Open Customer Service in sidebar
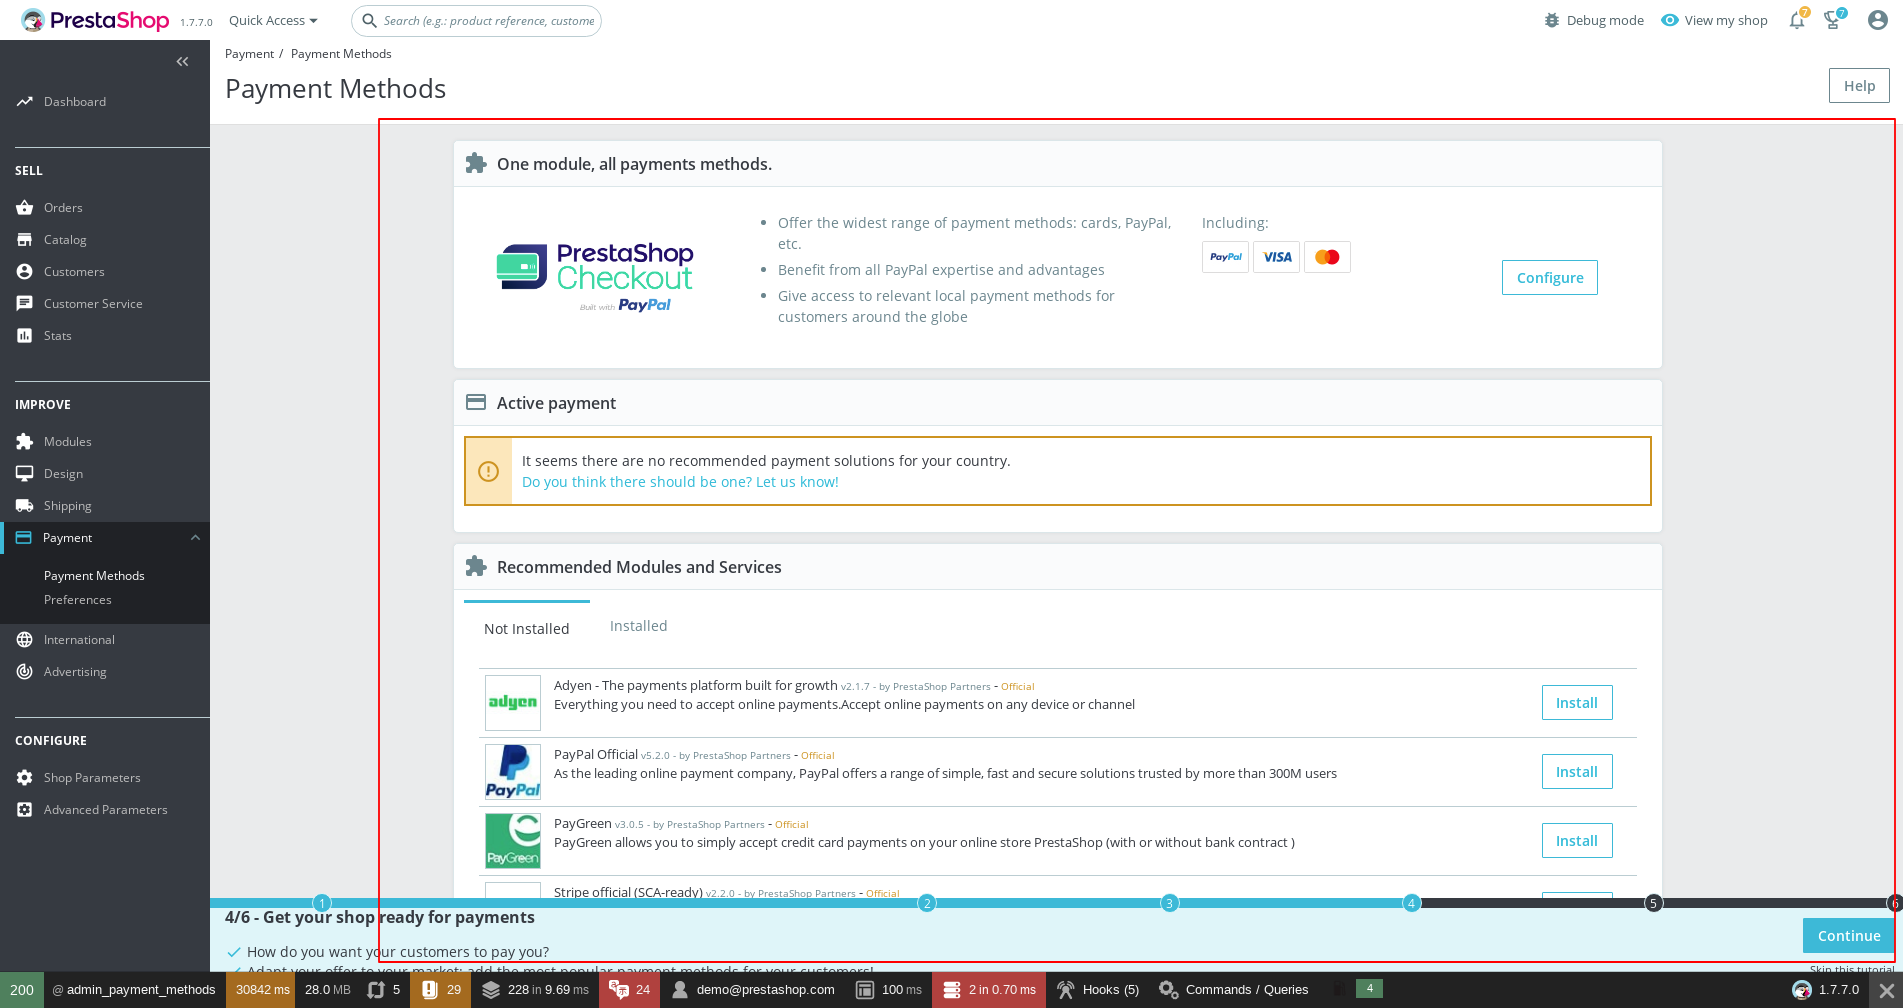Image resolution: width=1903 pixels, height=1008 pixels. (x=93, y=303)
